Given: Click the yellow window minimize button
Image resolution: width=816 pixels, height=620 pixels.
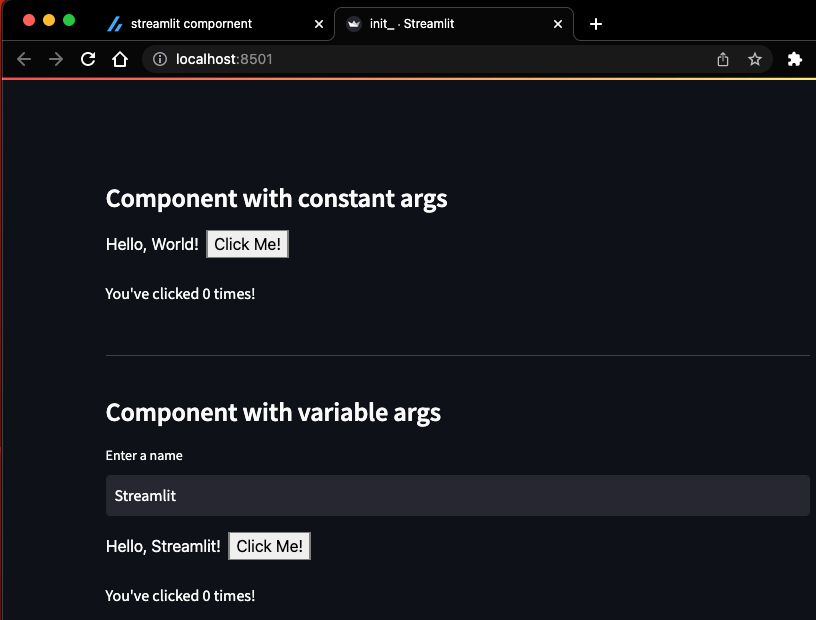Looking at the screenshot, I should click(x=49, y=20).
